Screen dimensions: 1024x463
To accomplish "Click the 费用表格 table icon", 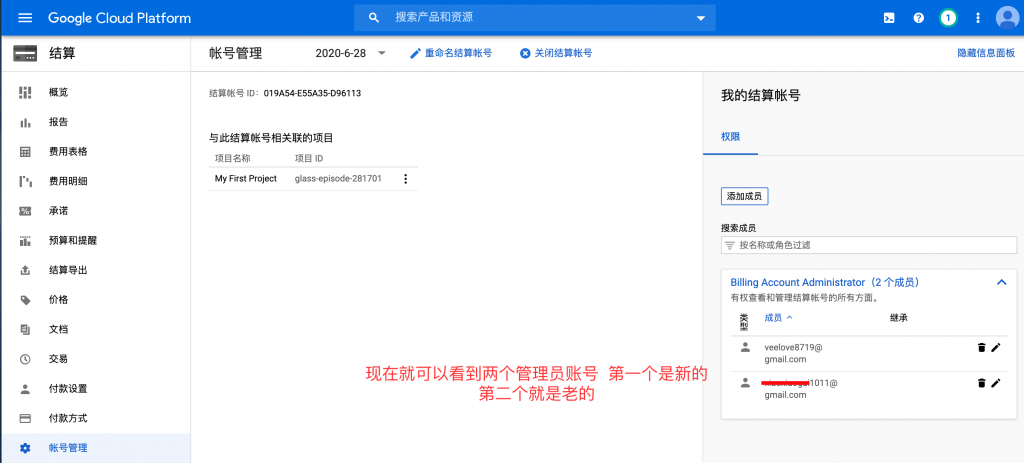I will click(x=25, y=152).
